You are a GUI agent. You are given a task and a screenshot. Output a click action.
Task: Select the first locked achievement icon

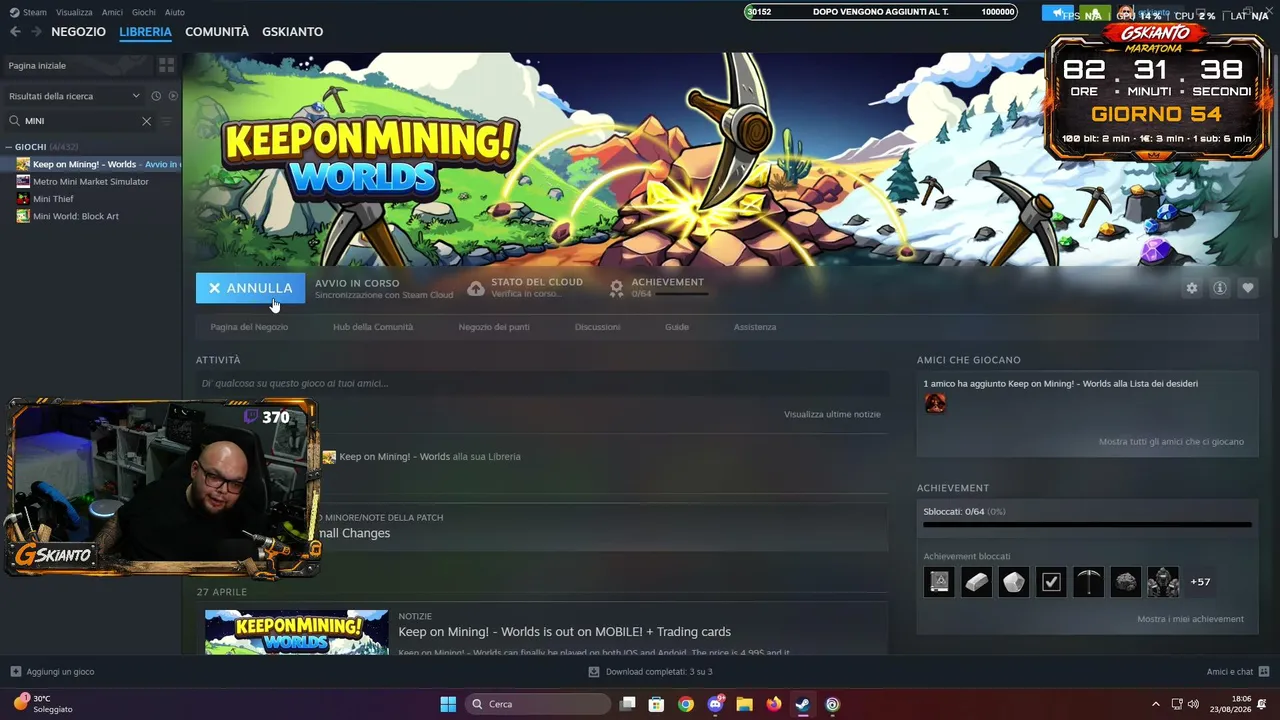(939, 582)
